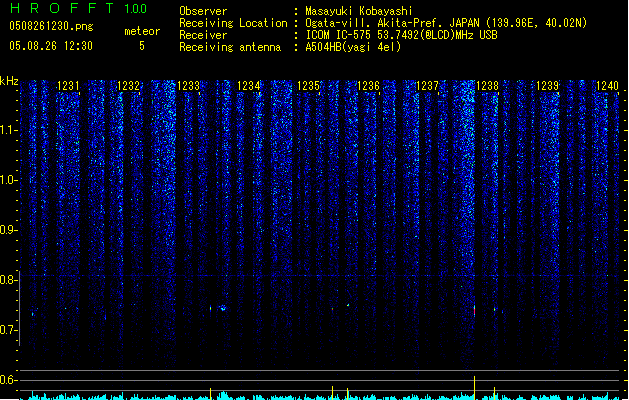Click the 1237 time marker
Viewport: 629px width, 400px height.
point(427,86)
